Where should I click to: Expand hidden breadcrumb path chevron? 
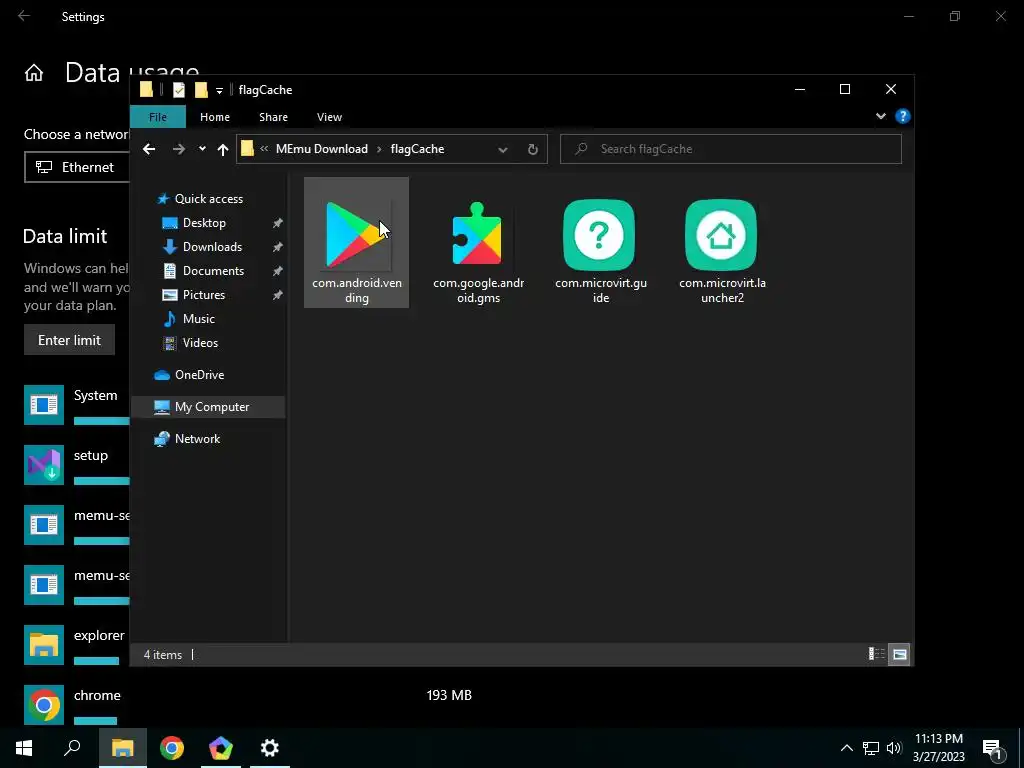[264, 149]
